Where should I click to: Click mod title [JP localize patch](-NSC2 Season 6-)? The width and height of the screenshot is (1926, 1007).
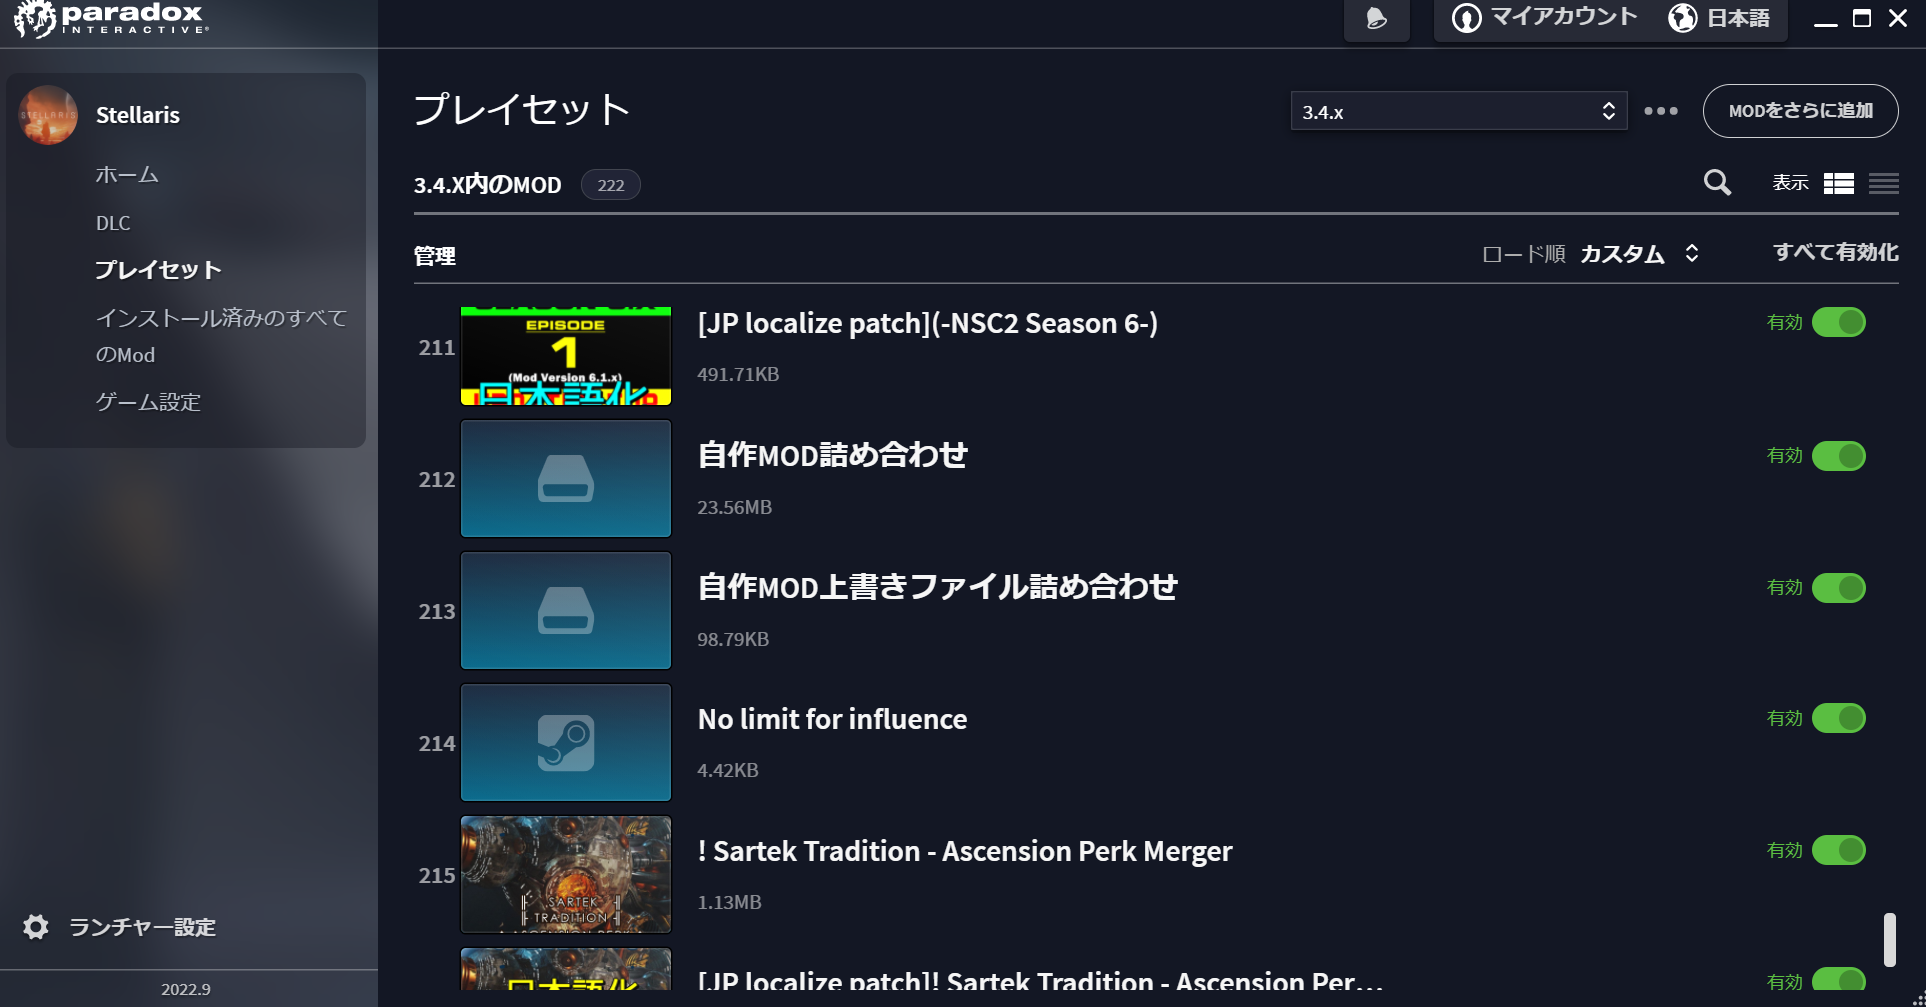click(x=928, y=323)
